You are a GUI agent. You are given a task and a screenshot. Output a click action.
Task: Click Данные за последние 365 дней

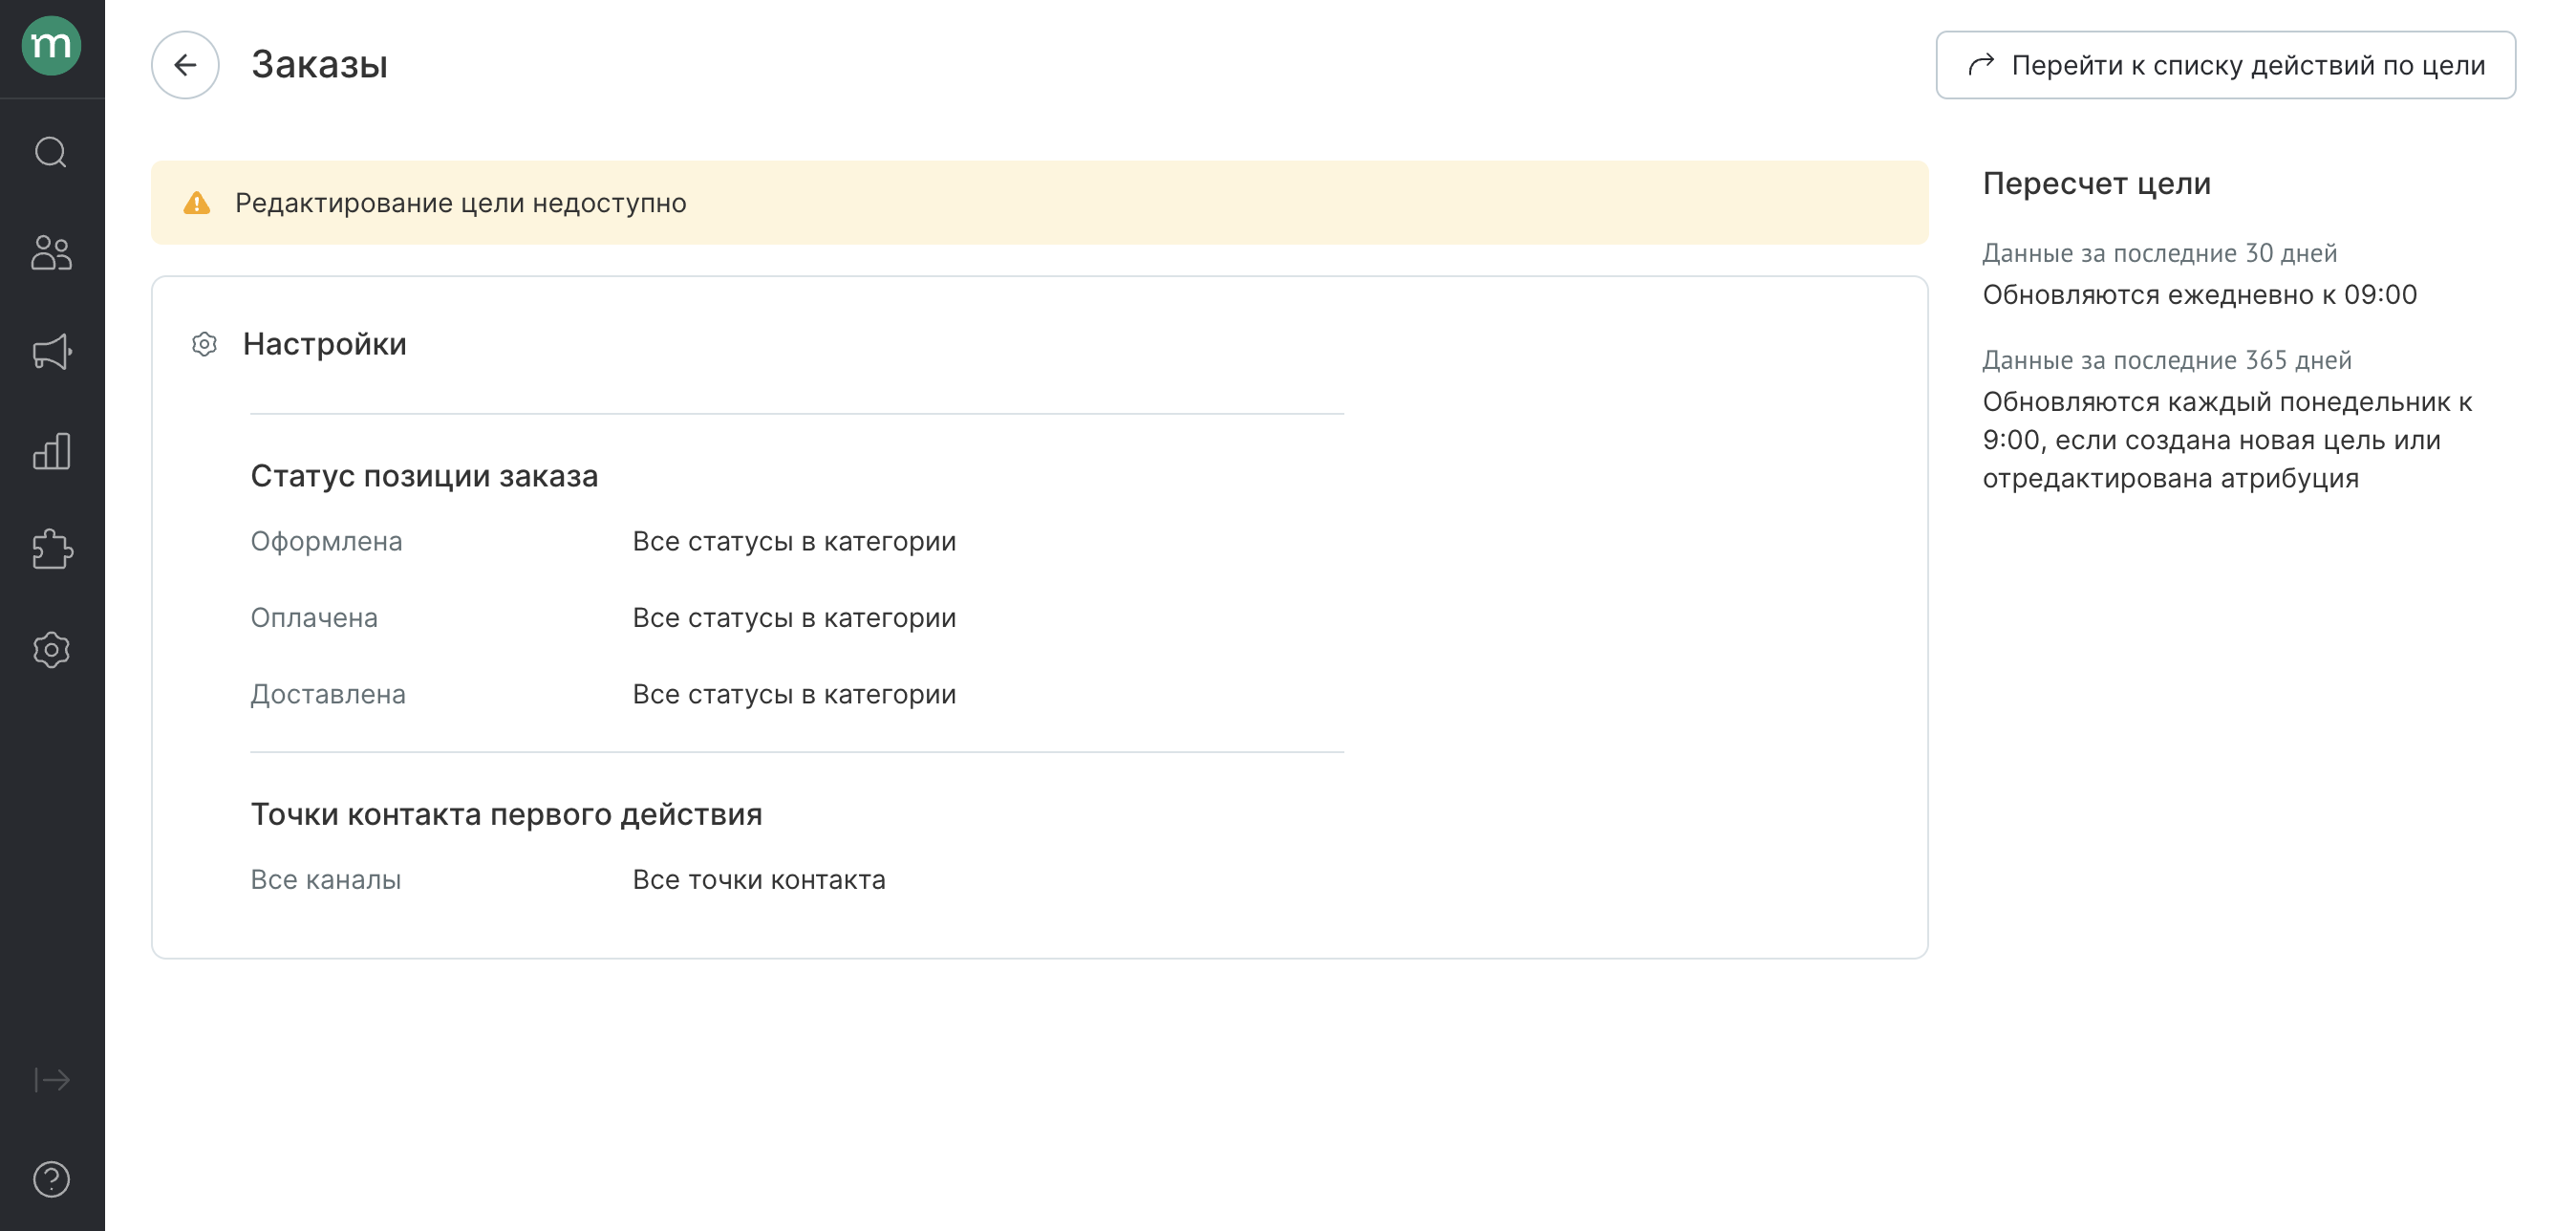click(2167, 360)
